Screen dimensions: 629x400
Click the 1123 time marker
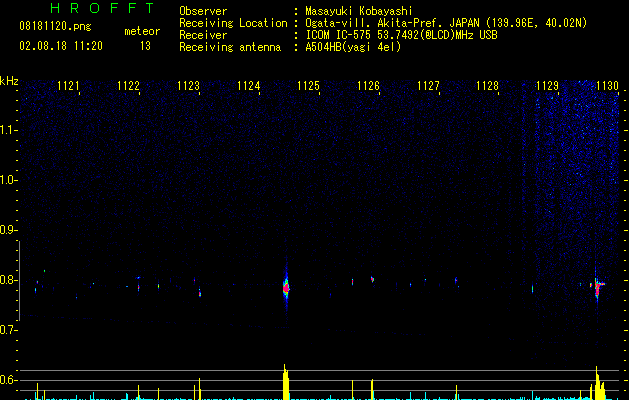188,86
